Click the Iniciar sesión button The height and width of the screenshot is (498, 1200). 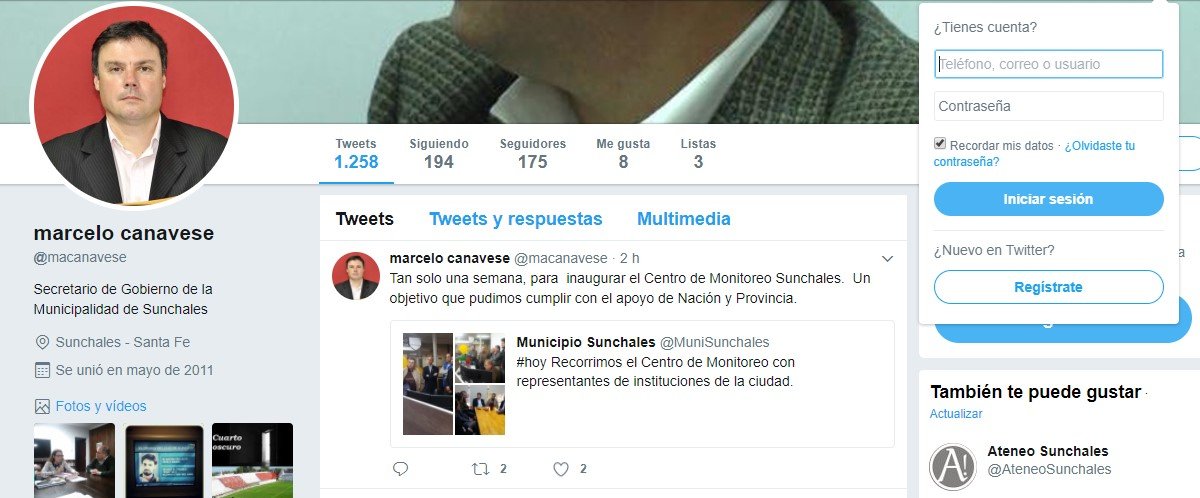click(x=1049, y=199)
